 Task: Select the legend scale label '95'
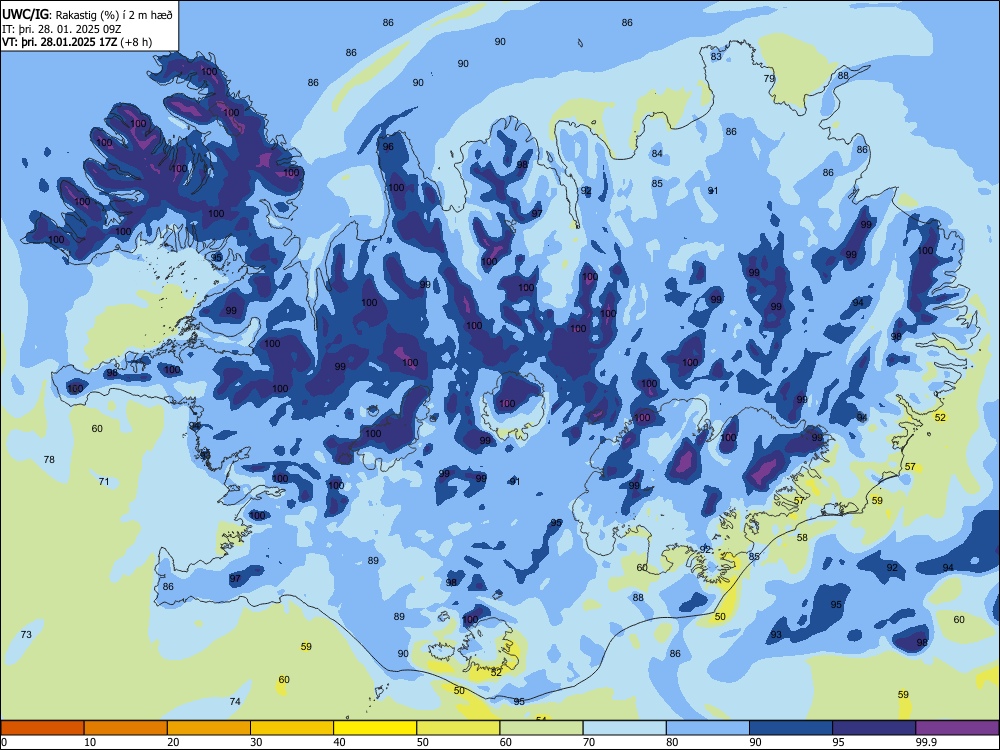[838, 742]
